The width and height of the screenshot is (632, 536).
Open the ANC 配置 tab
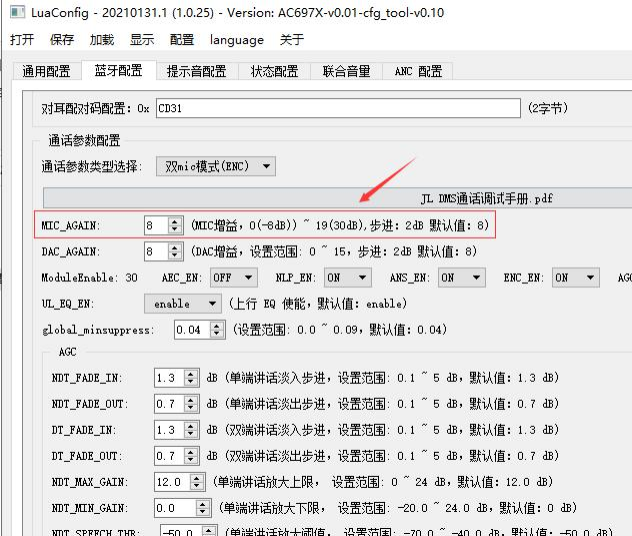point(418,71)
